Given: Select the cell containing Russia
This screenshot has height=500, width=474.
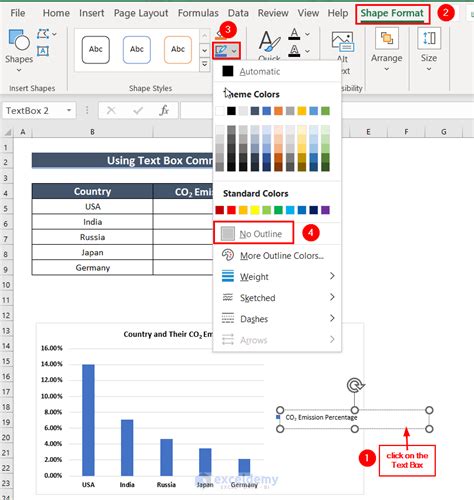Looking at the screenshot, I should (92, 237).
